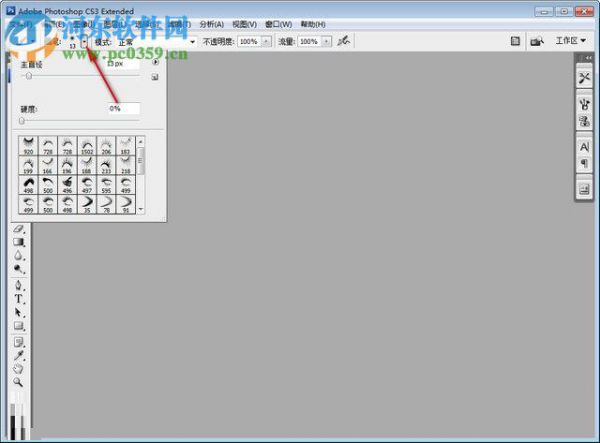This screenshot has width=600, height=443.
Task: Select the Eraser tool in toolbox
Action: tap(19, 229)
